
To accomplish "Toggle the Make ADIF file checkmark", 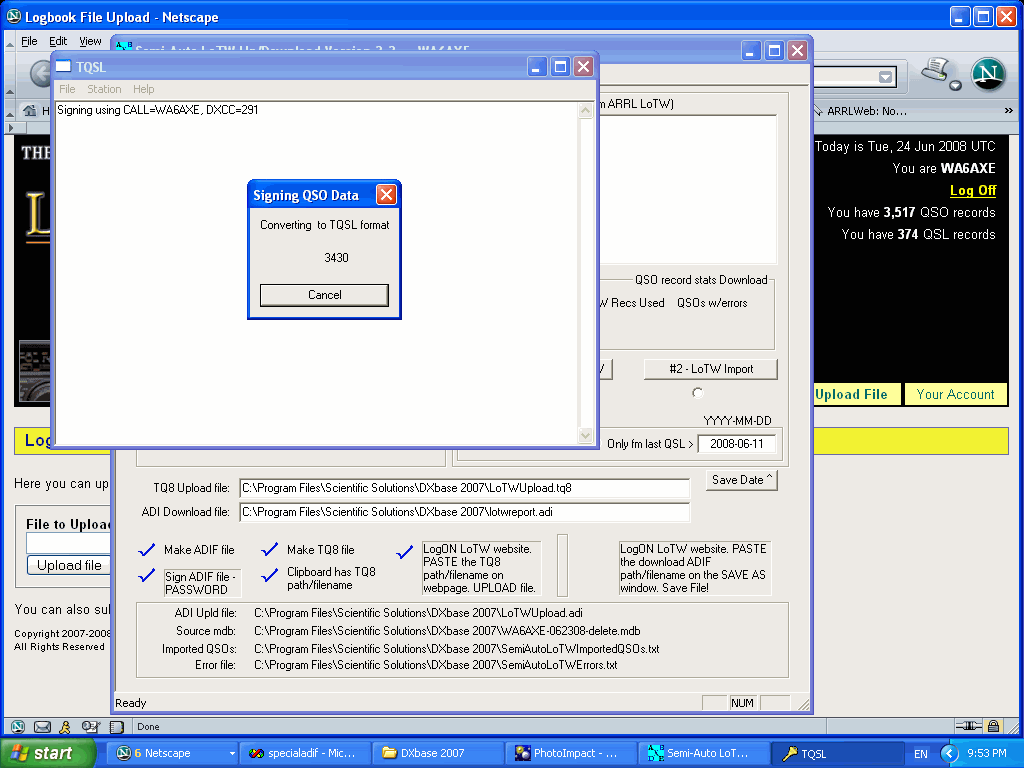I will 147,550.
